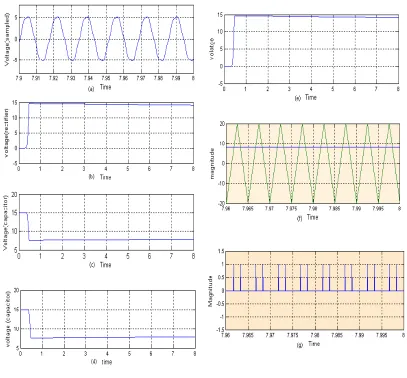Image resolution: width=407 pixels, height=378 pixels.
Task: Click the rising voltage curve in plot (e)
Action: click(x=311, y=41)
